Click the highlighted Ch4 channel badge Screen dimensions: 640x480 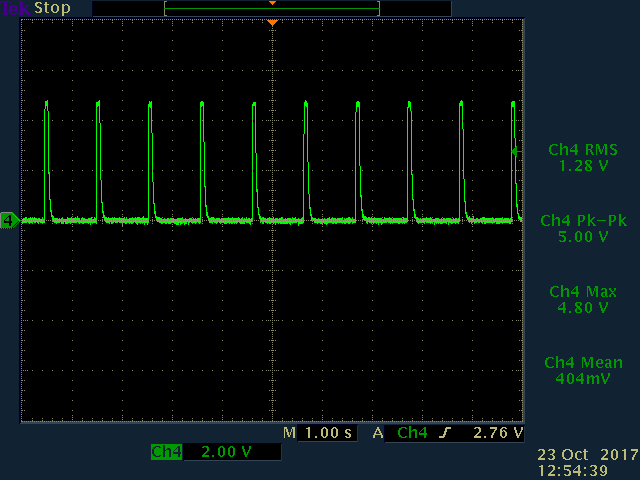pyautogui.click(x=167, y=452)
